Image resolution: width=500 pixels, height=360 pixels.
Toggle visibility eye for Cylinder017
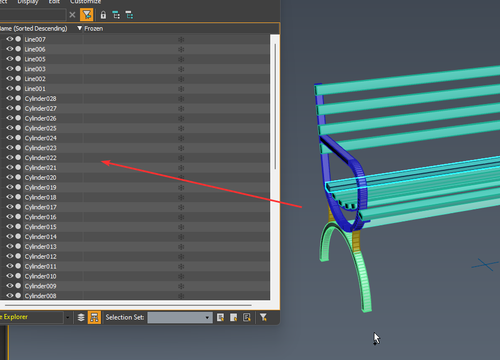[10, 207]
